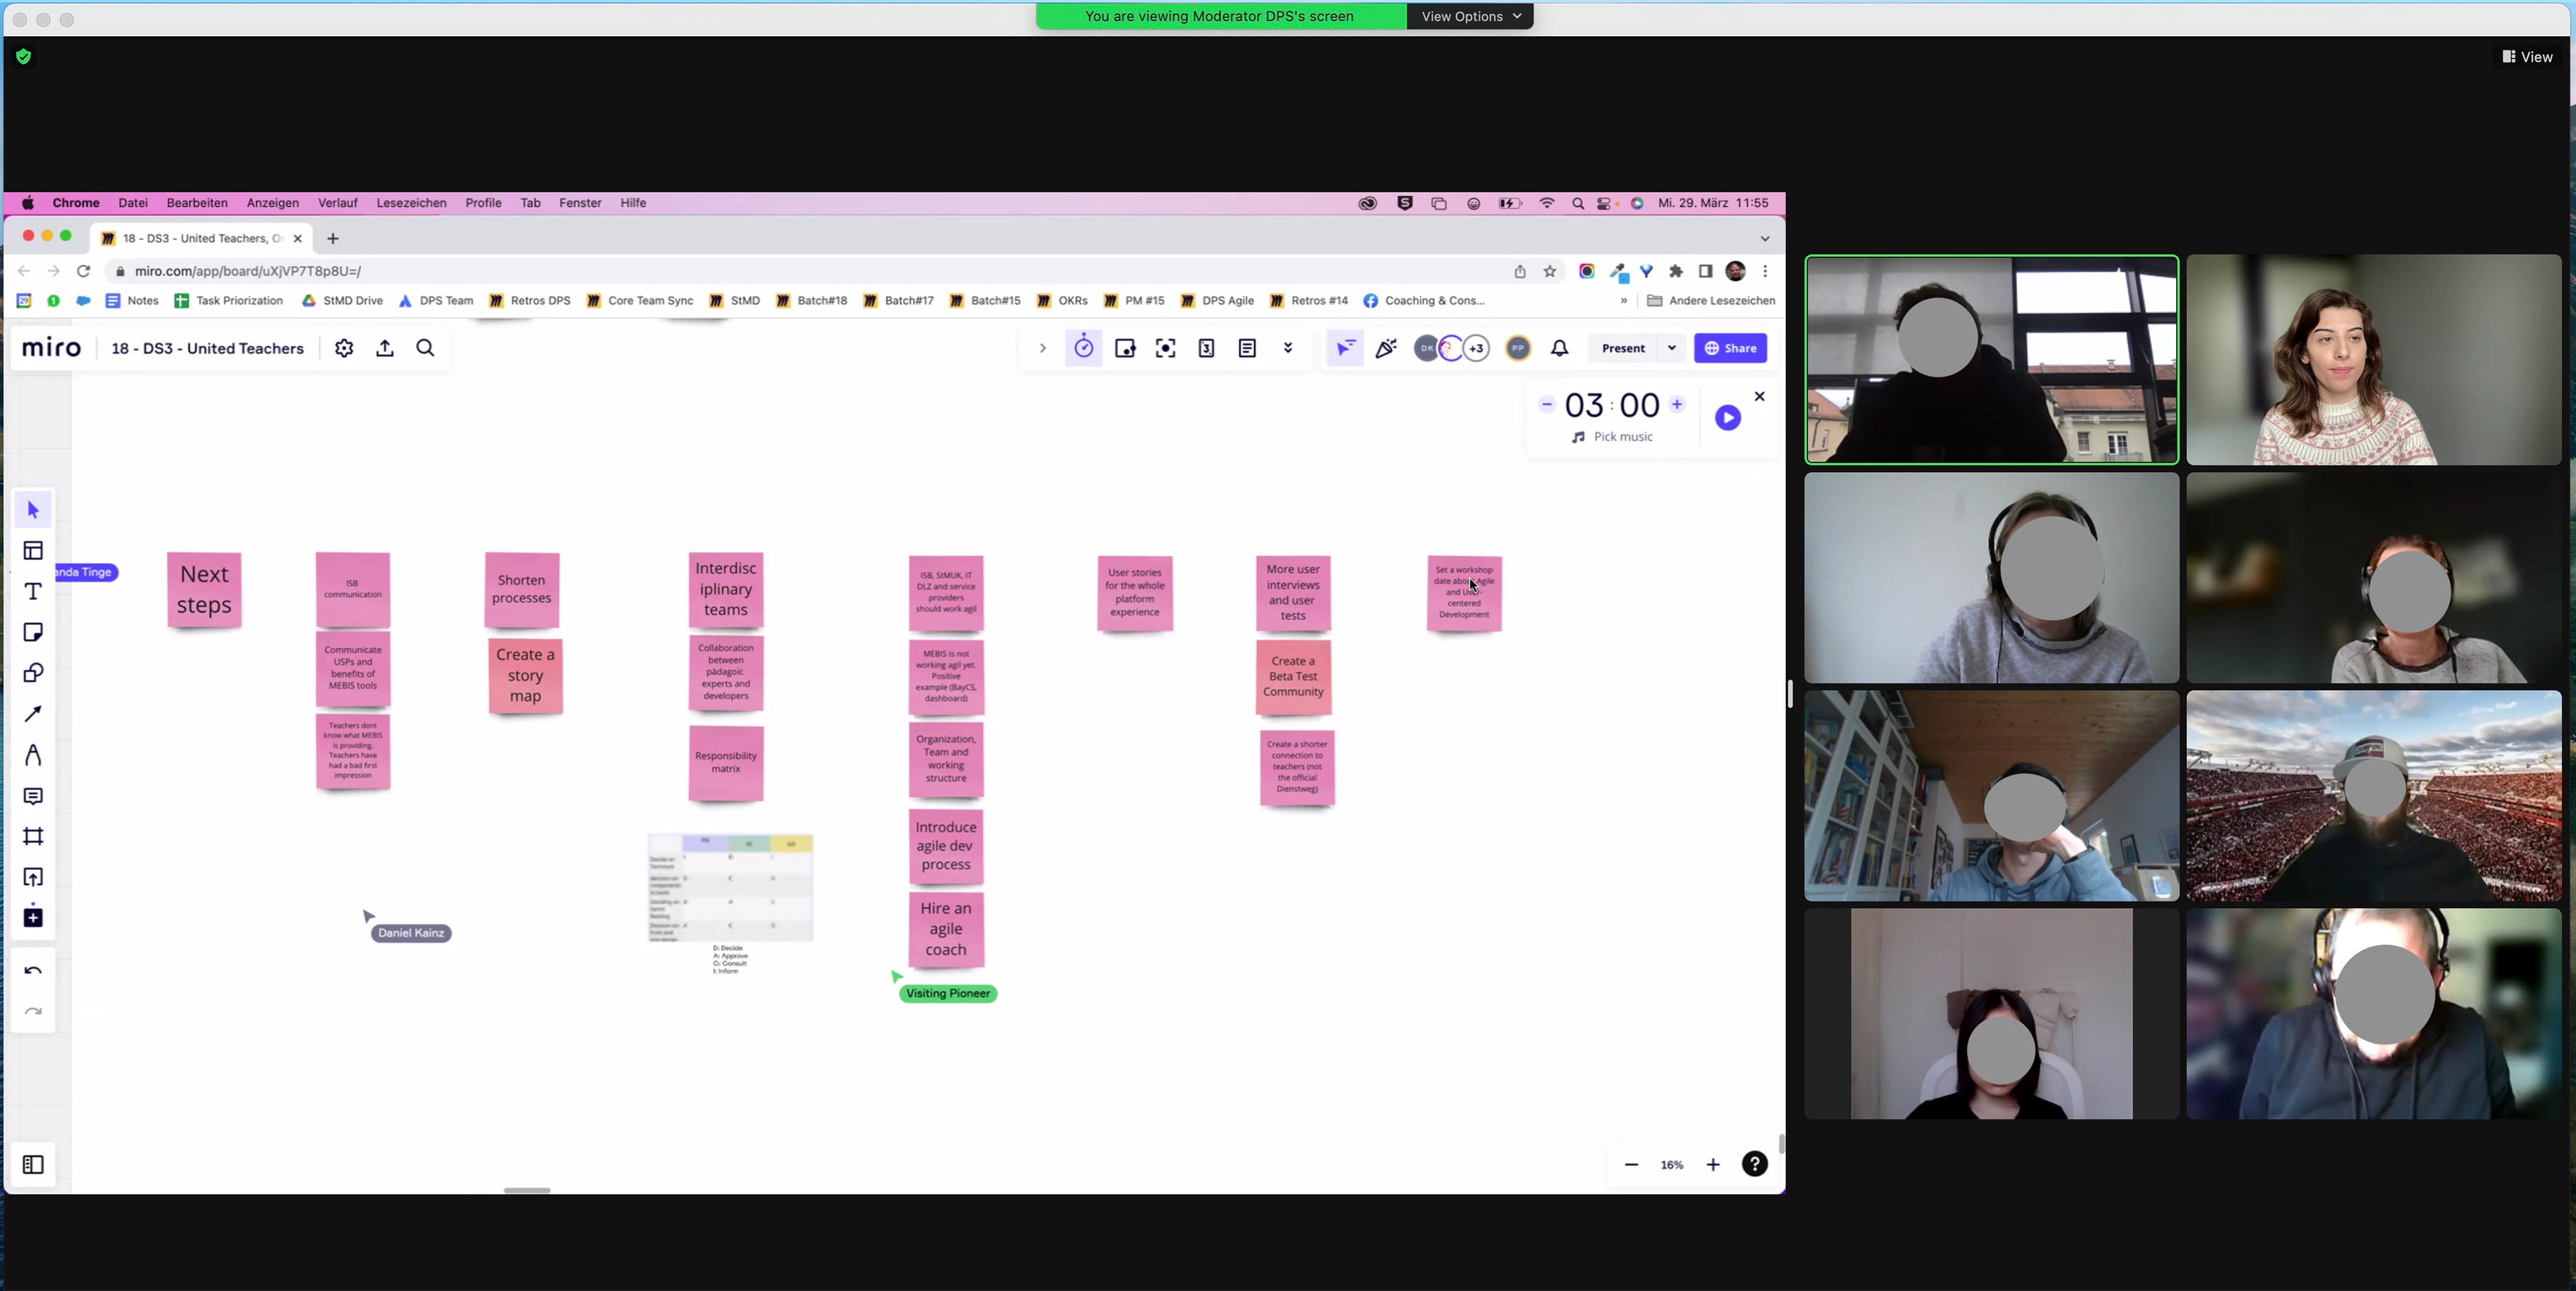This screenshot has height=1291, width=2576.
Task: Expand more collaboration tools double chevron
Action: click(1288, 348)
